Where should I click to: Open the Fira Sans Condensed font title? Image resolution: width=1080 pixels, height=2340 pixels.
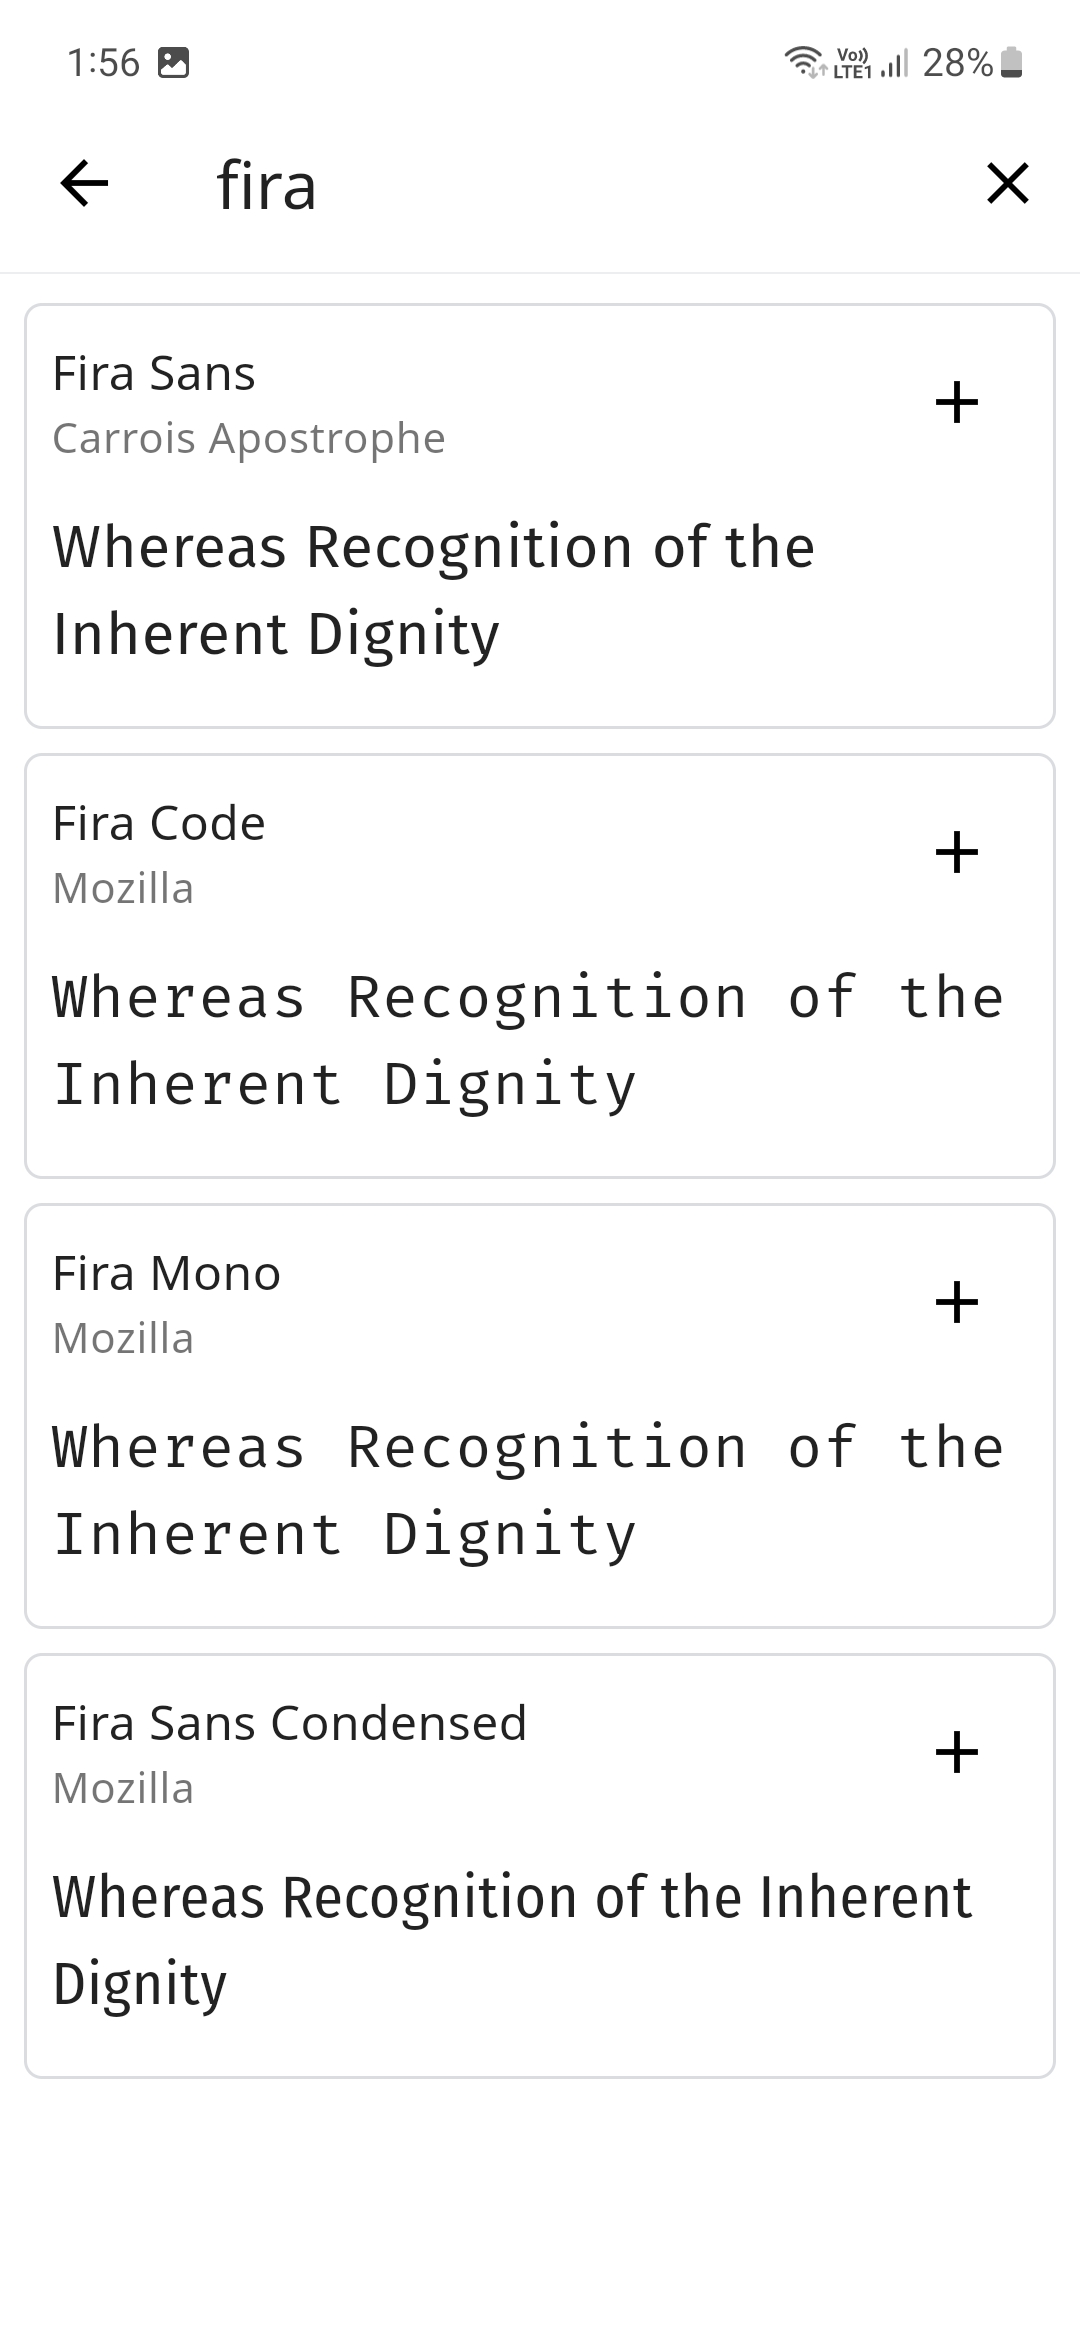tap(290, 1724)
